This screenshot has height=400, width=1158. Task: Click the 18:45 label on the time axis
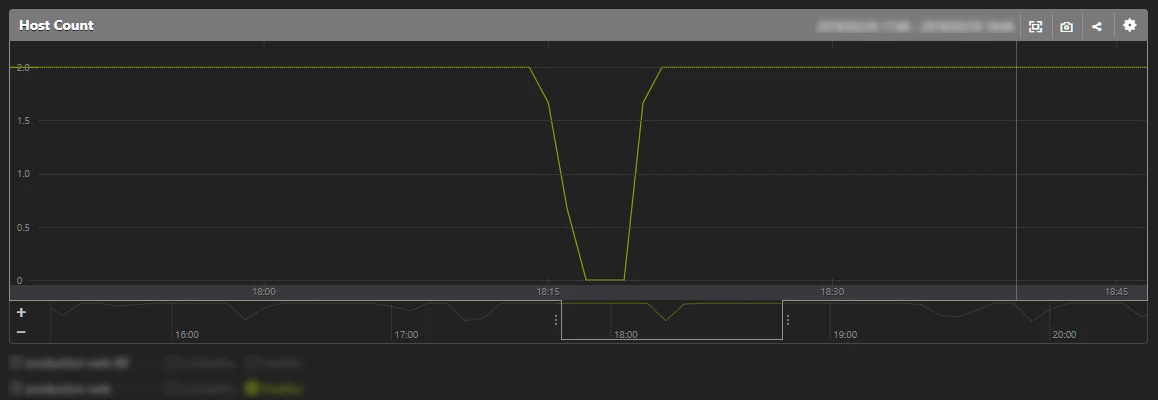click(x=1117, y=292)
